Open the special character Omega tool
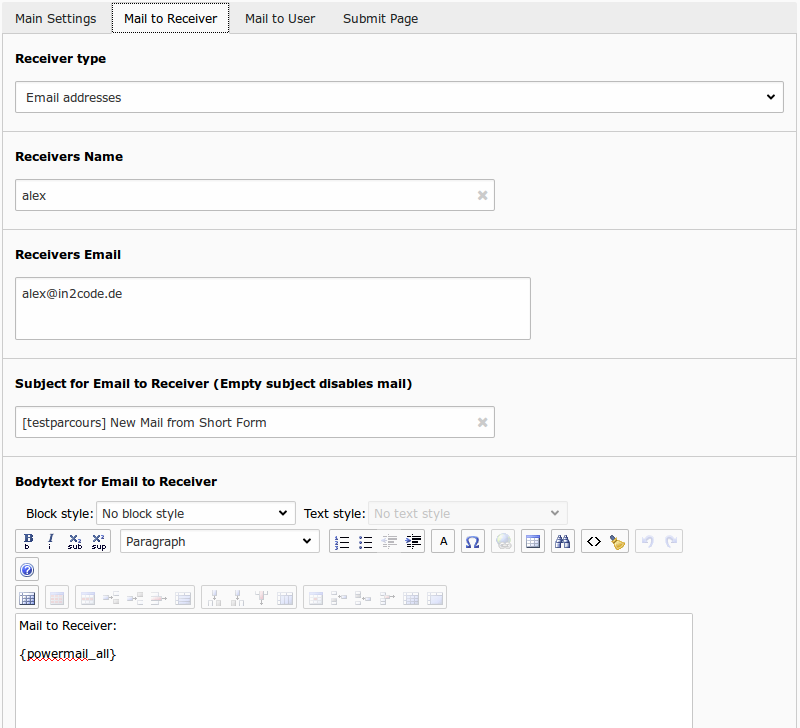The width and height of the screenshot is (800, 728). (x=473, y=541)
